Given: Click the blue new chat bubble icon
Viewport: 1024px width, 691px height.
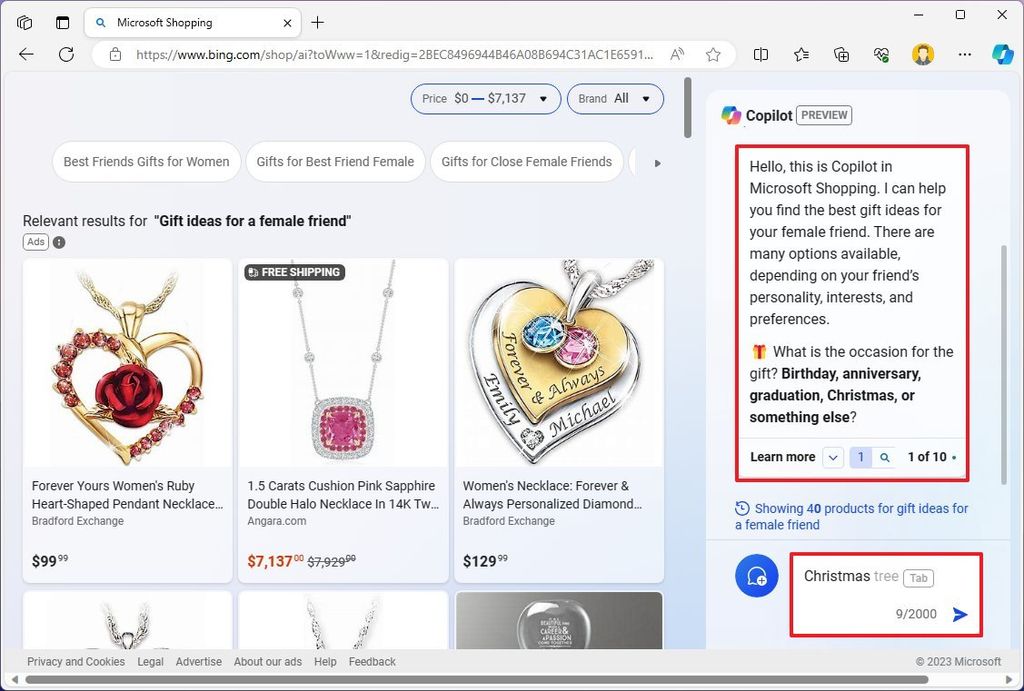Looking at the screenshot, I should click(x=757, y=575).
